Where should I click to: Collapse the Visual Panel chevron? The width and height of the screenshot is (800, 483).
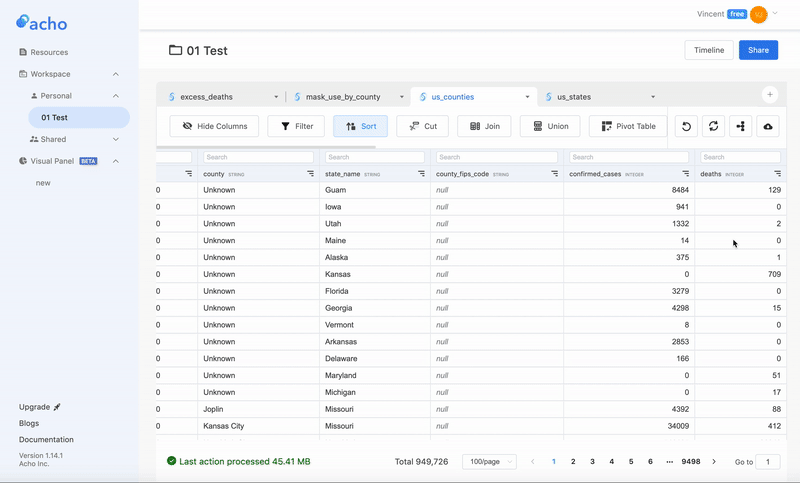(116, 161)
